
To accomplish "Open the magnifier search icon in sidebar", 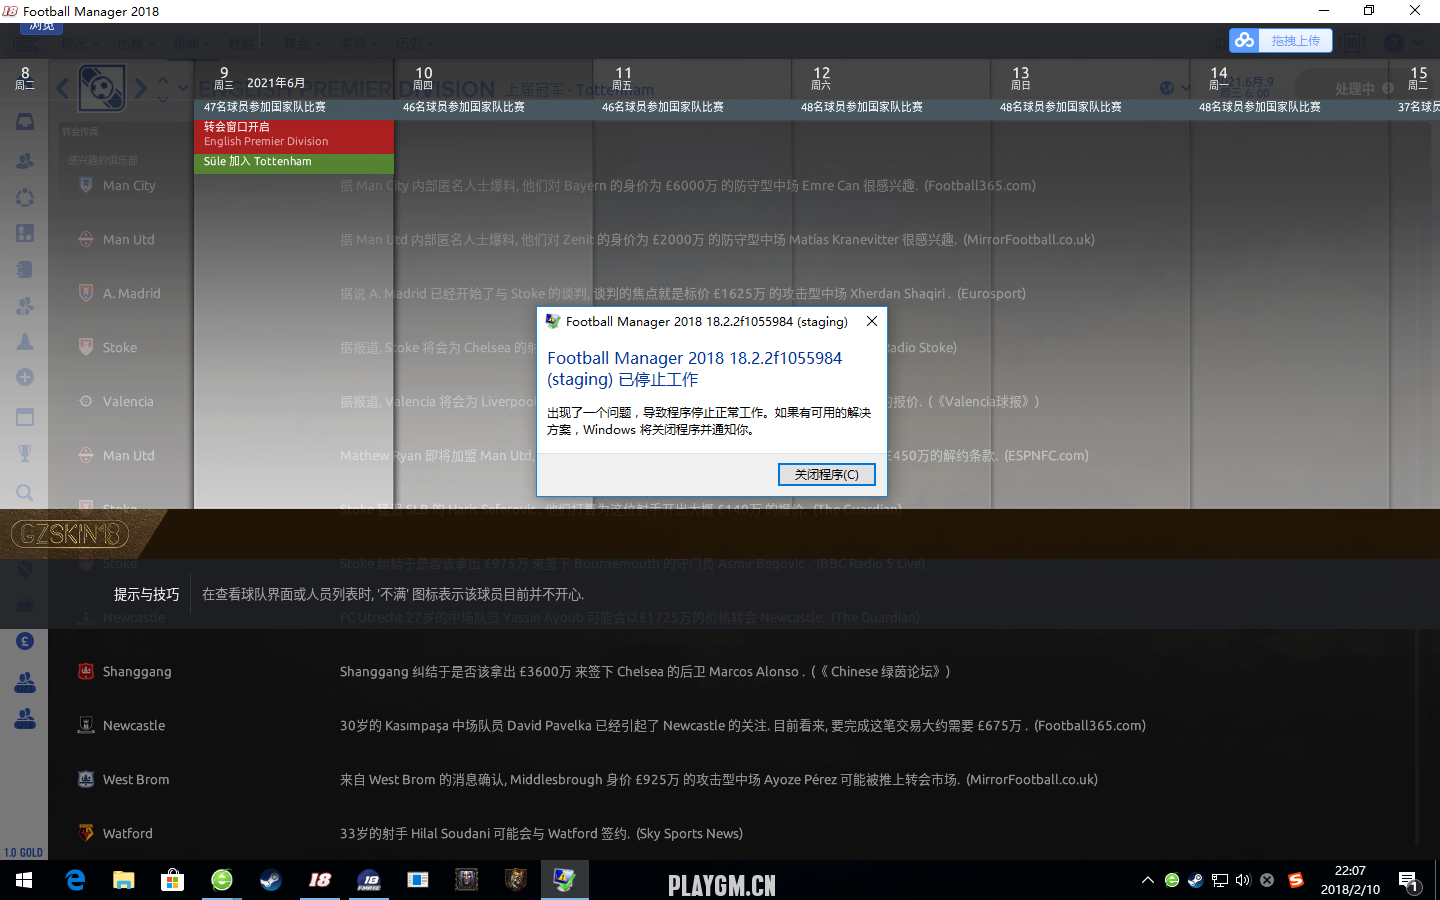I will pyautogui.click(x=25, y=492).
